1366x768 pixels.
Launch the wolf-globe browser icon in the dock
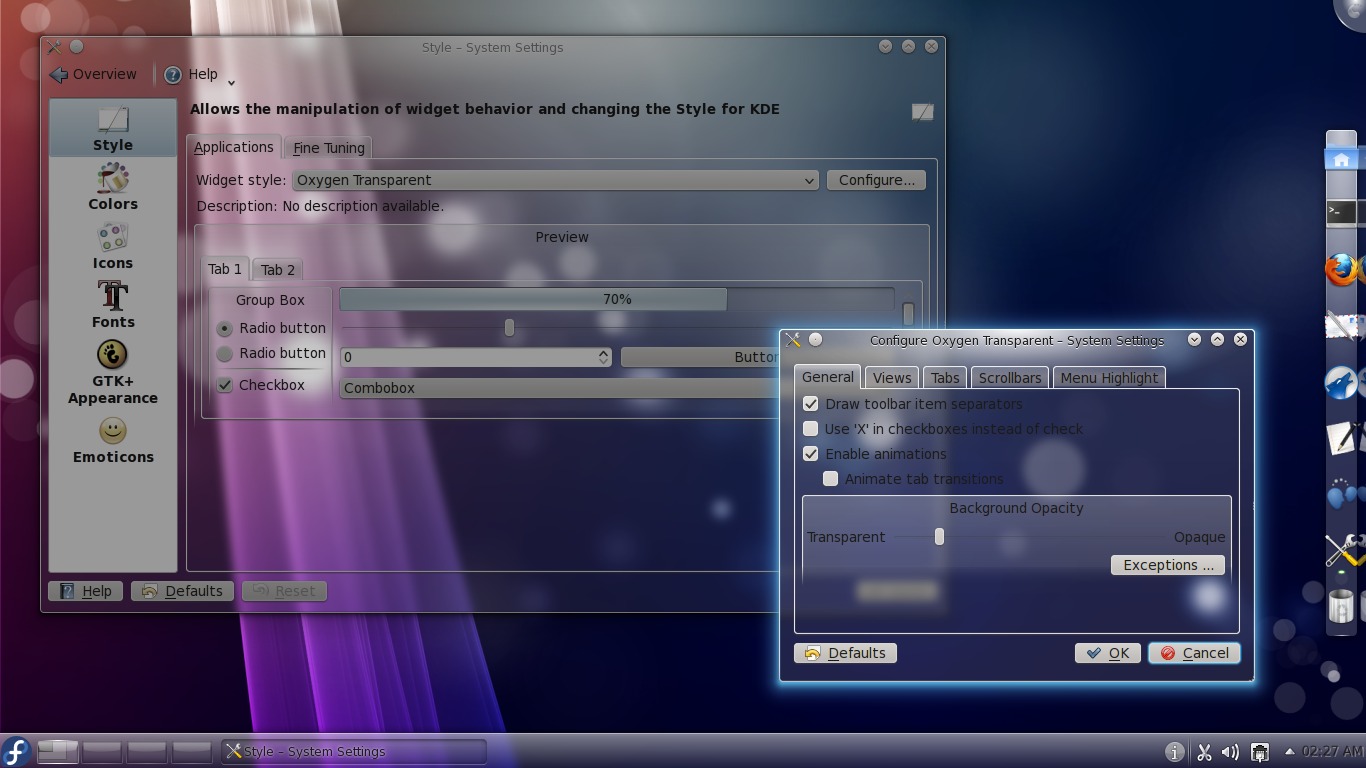1342,382
